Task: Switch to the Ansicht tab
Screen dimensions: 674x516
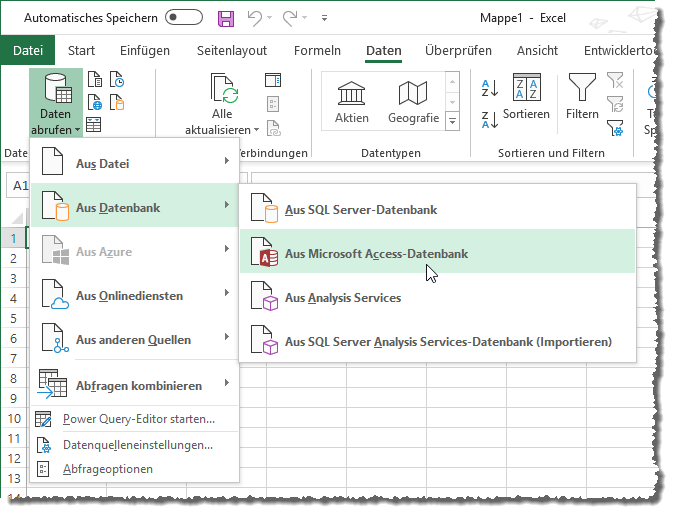Action: click(537, 50)
